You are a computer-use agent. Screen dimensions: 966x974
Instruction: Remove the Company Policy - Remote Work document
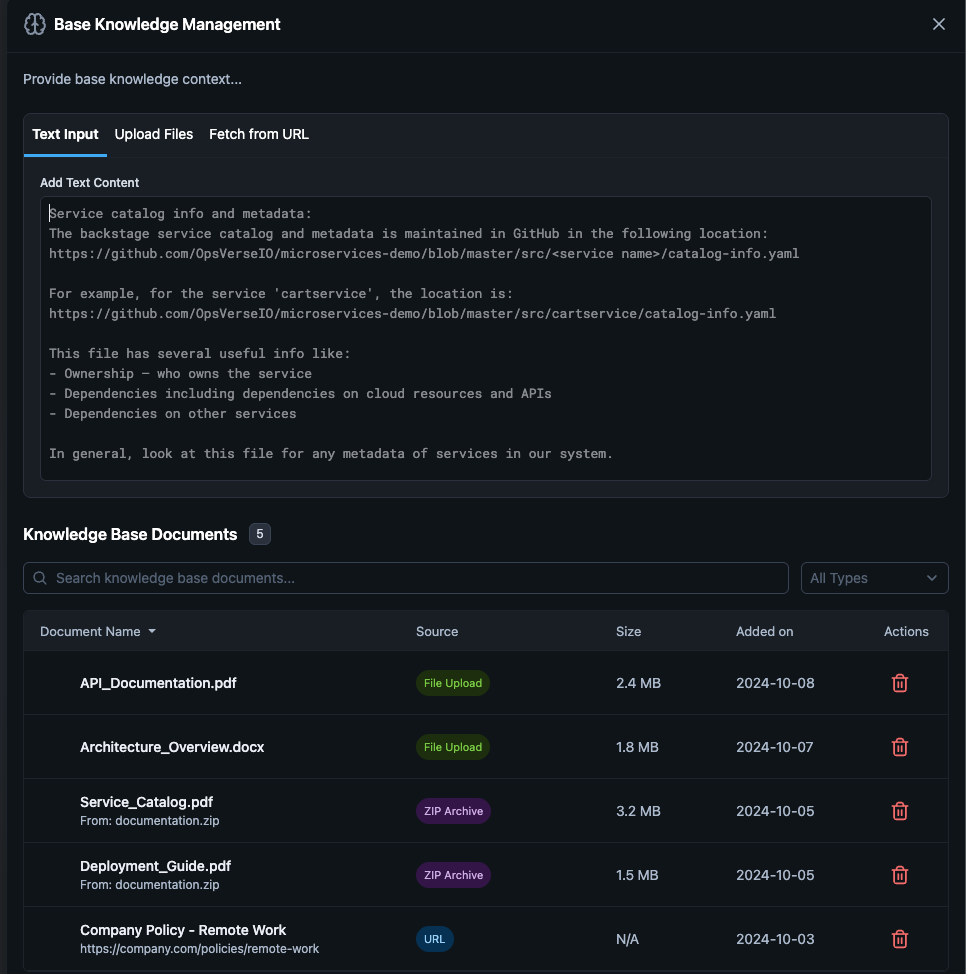pyautogui.click(x=899, y=939)
